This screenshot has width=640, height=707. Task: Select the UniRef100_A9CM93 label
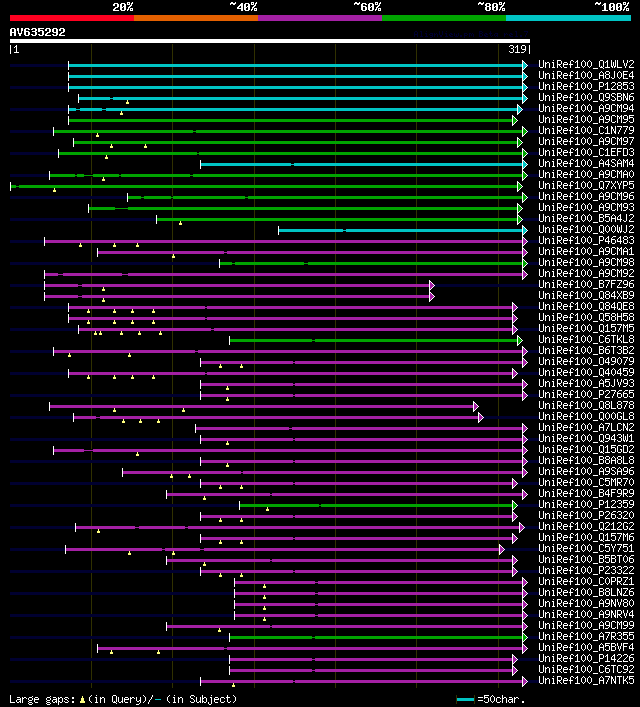[586, 207]
